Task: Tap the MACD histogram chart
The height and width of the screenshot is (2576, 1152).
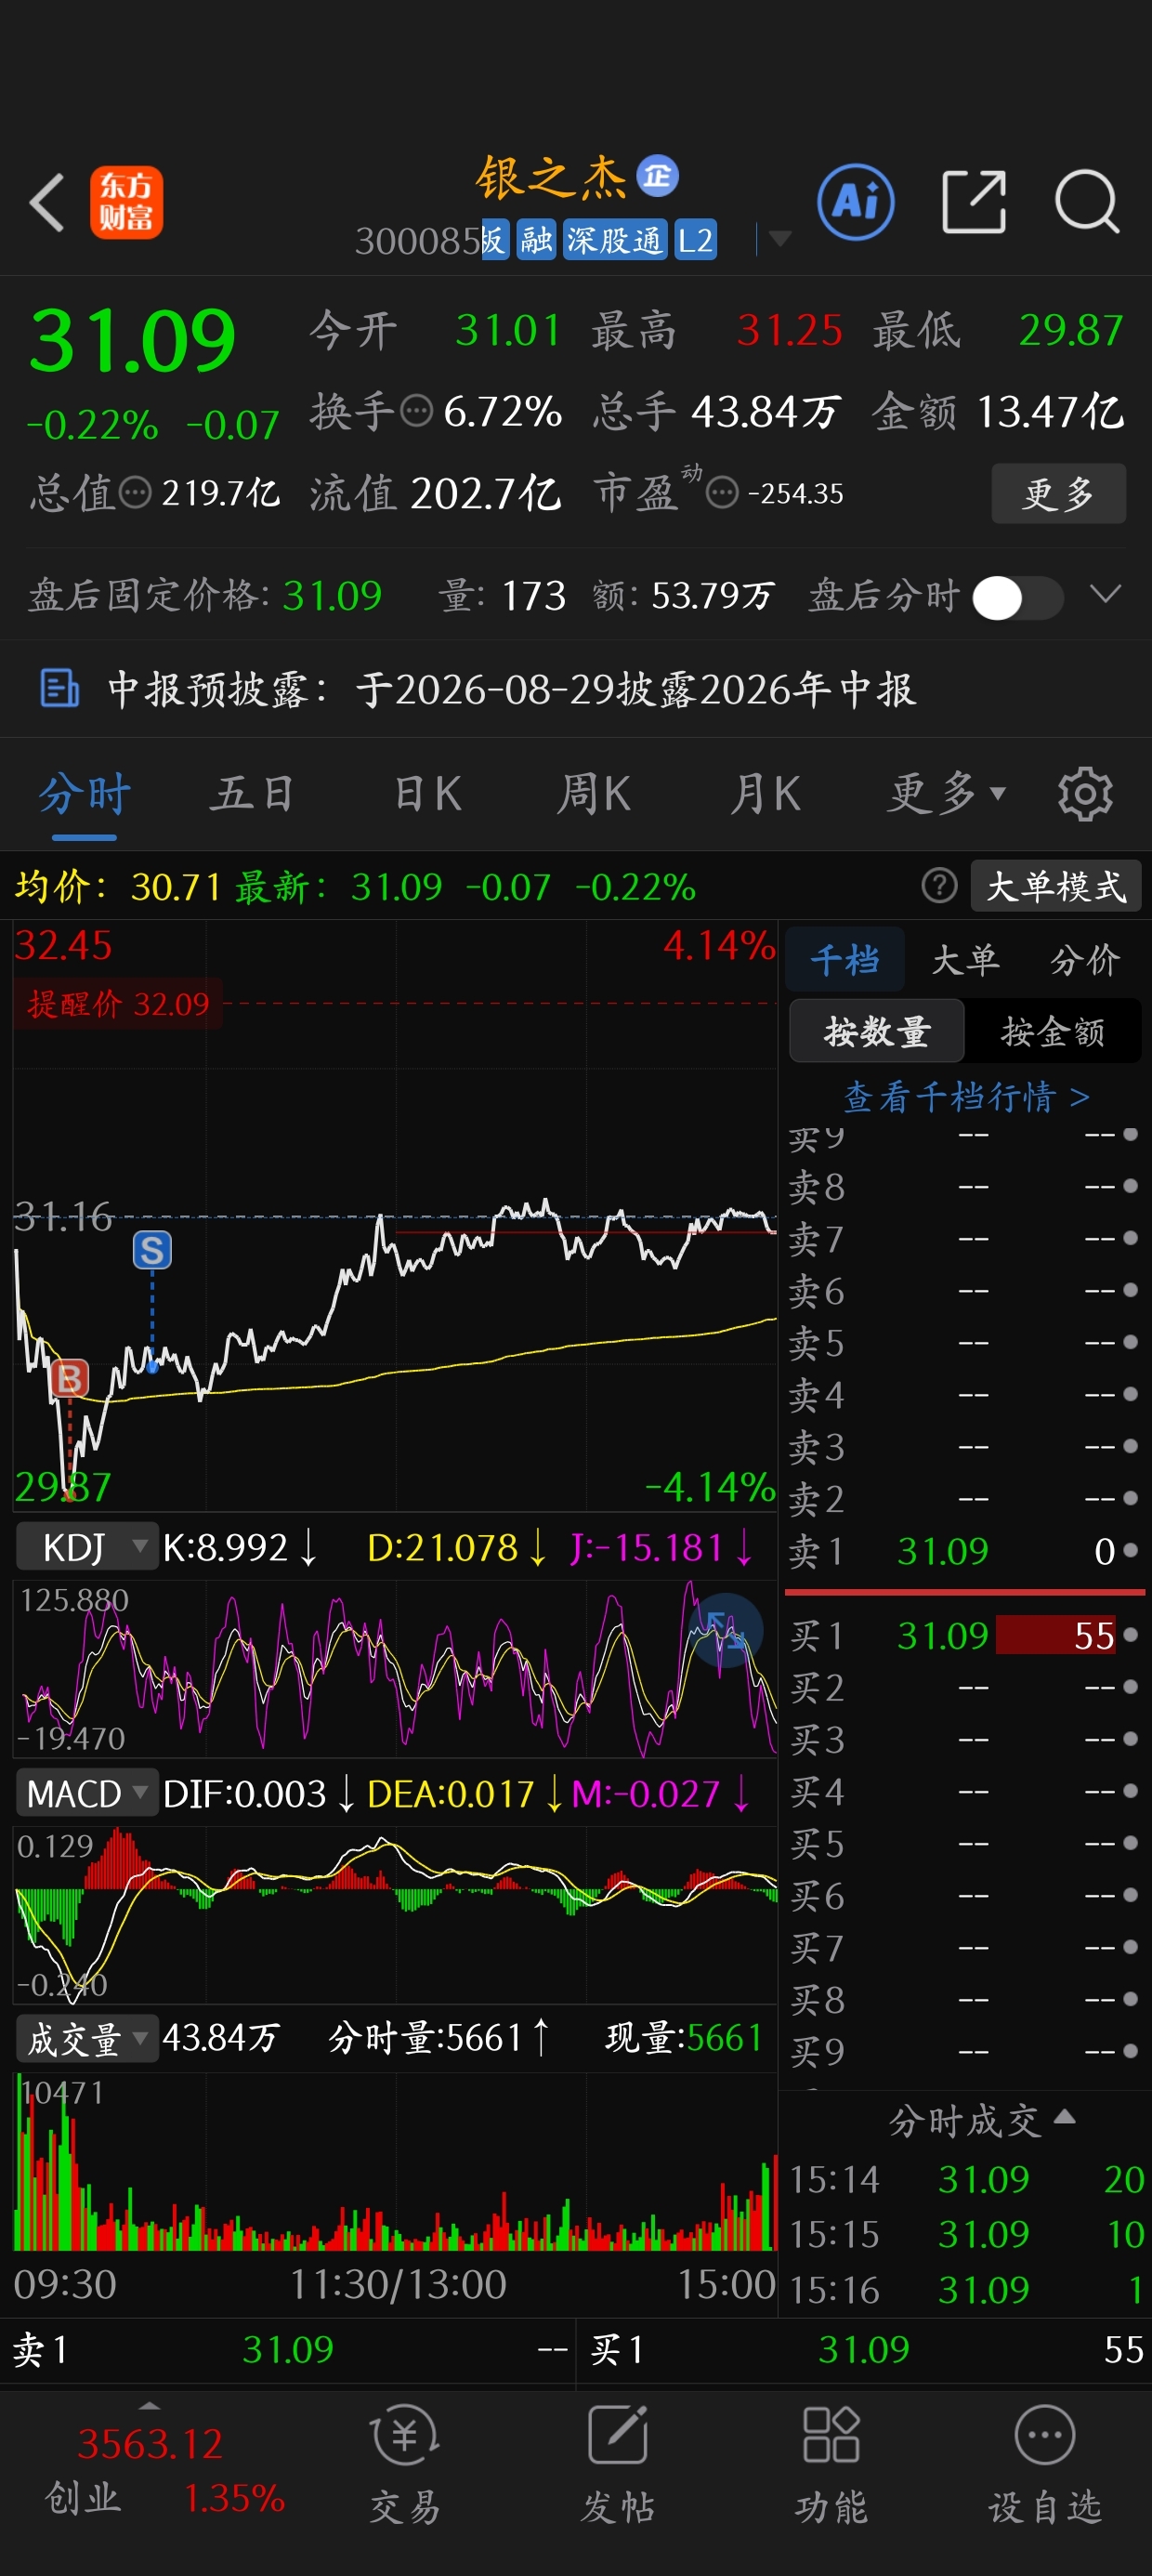Action: 395,1915
